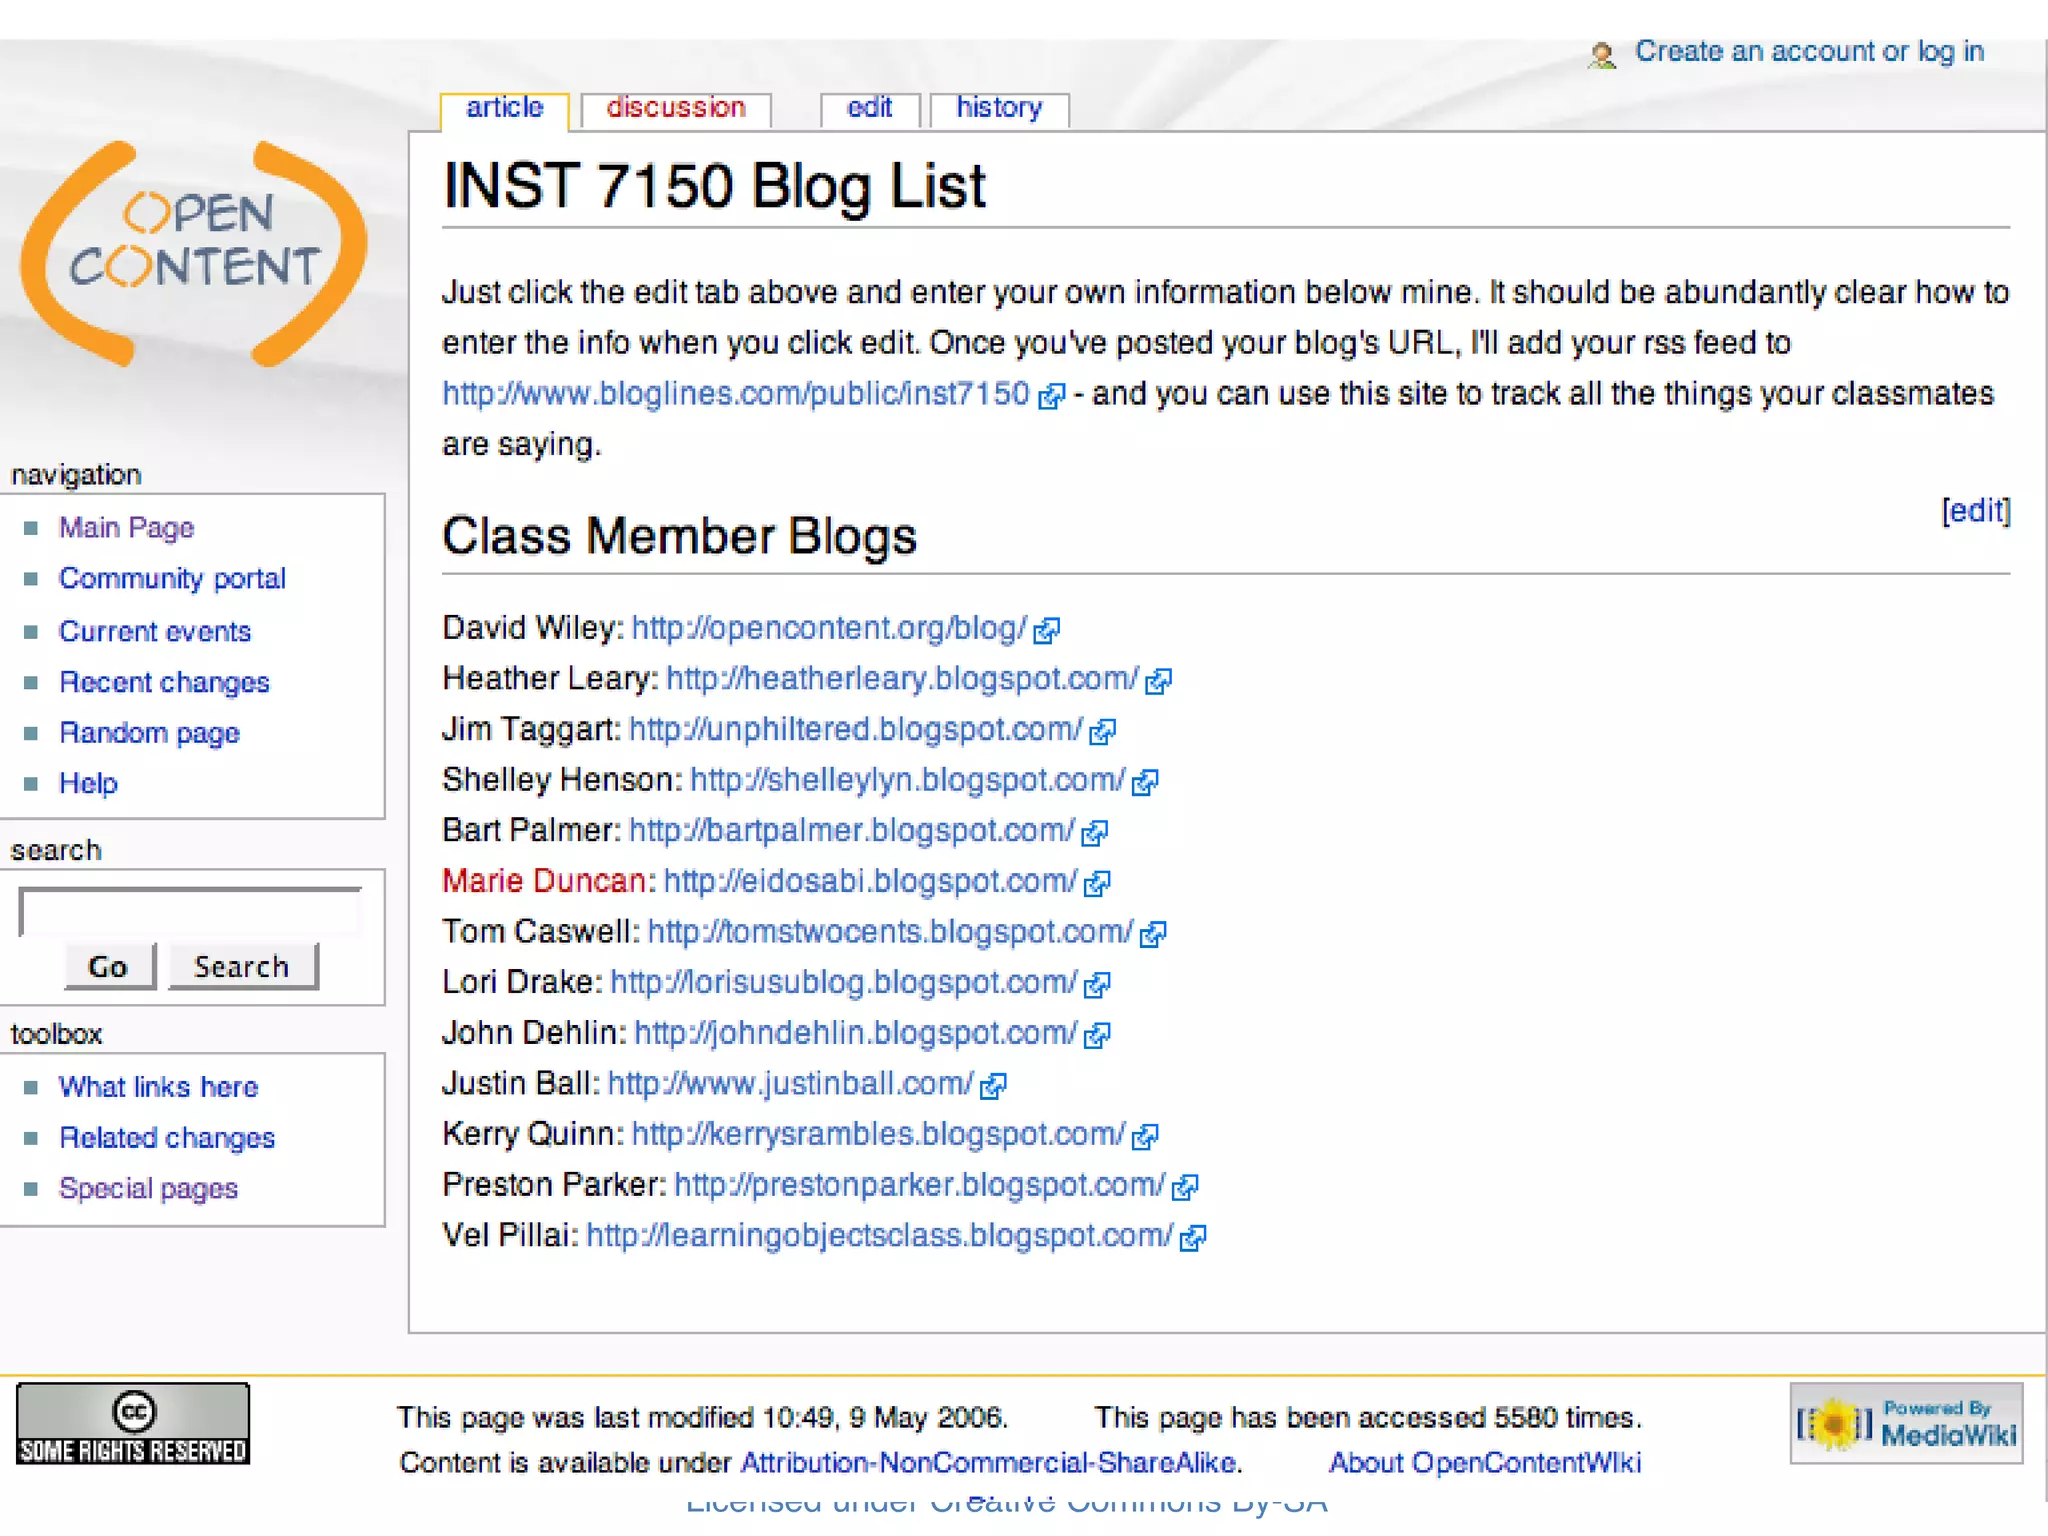Open the edit tab
This screenshot has width=2048, height=1536.
pyautogui.click(x=869, y=108)
